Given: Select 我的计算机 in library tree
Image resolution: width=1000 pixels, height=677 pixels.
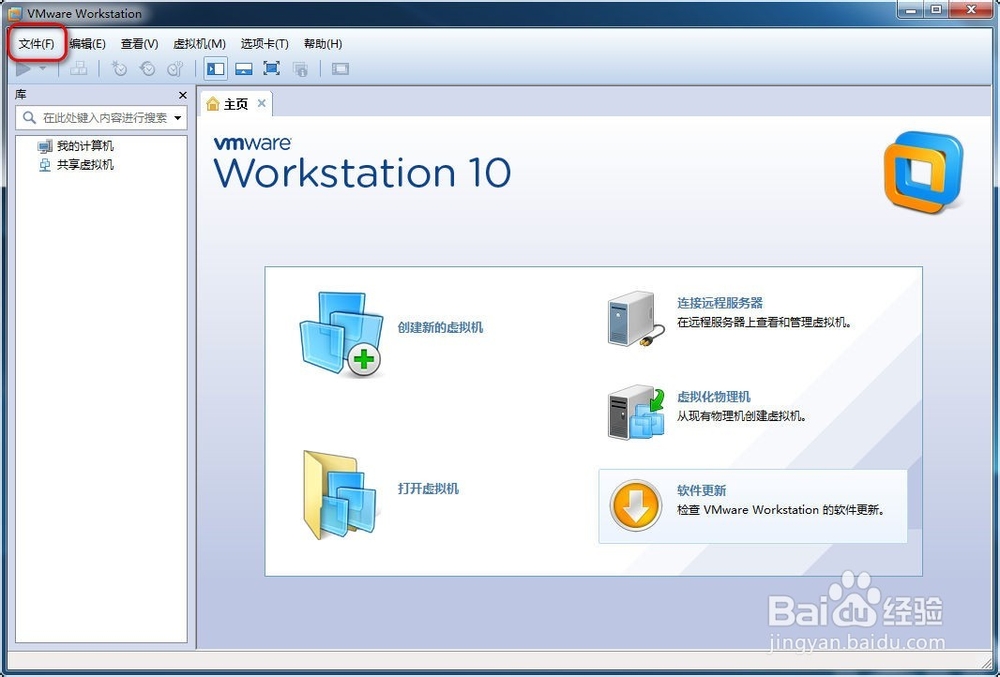Looking at the screenshot, I should coord(85,146).
